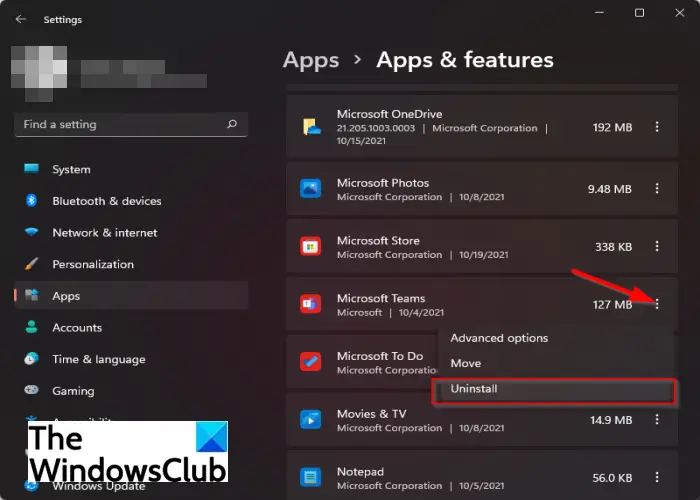Maximize the Settings window

tap(639, 13)
